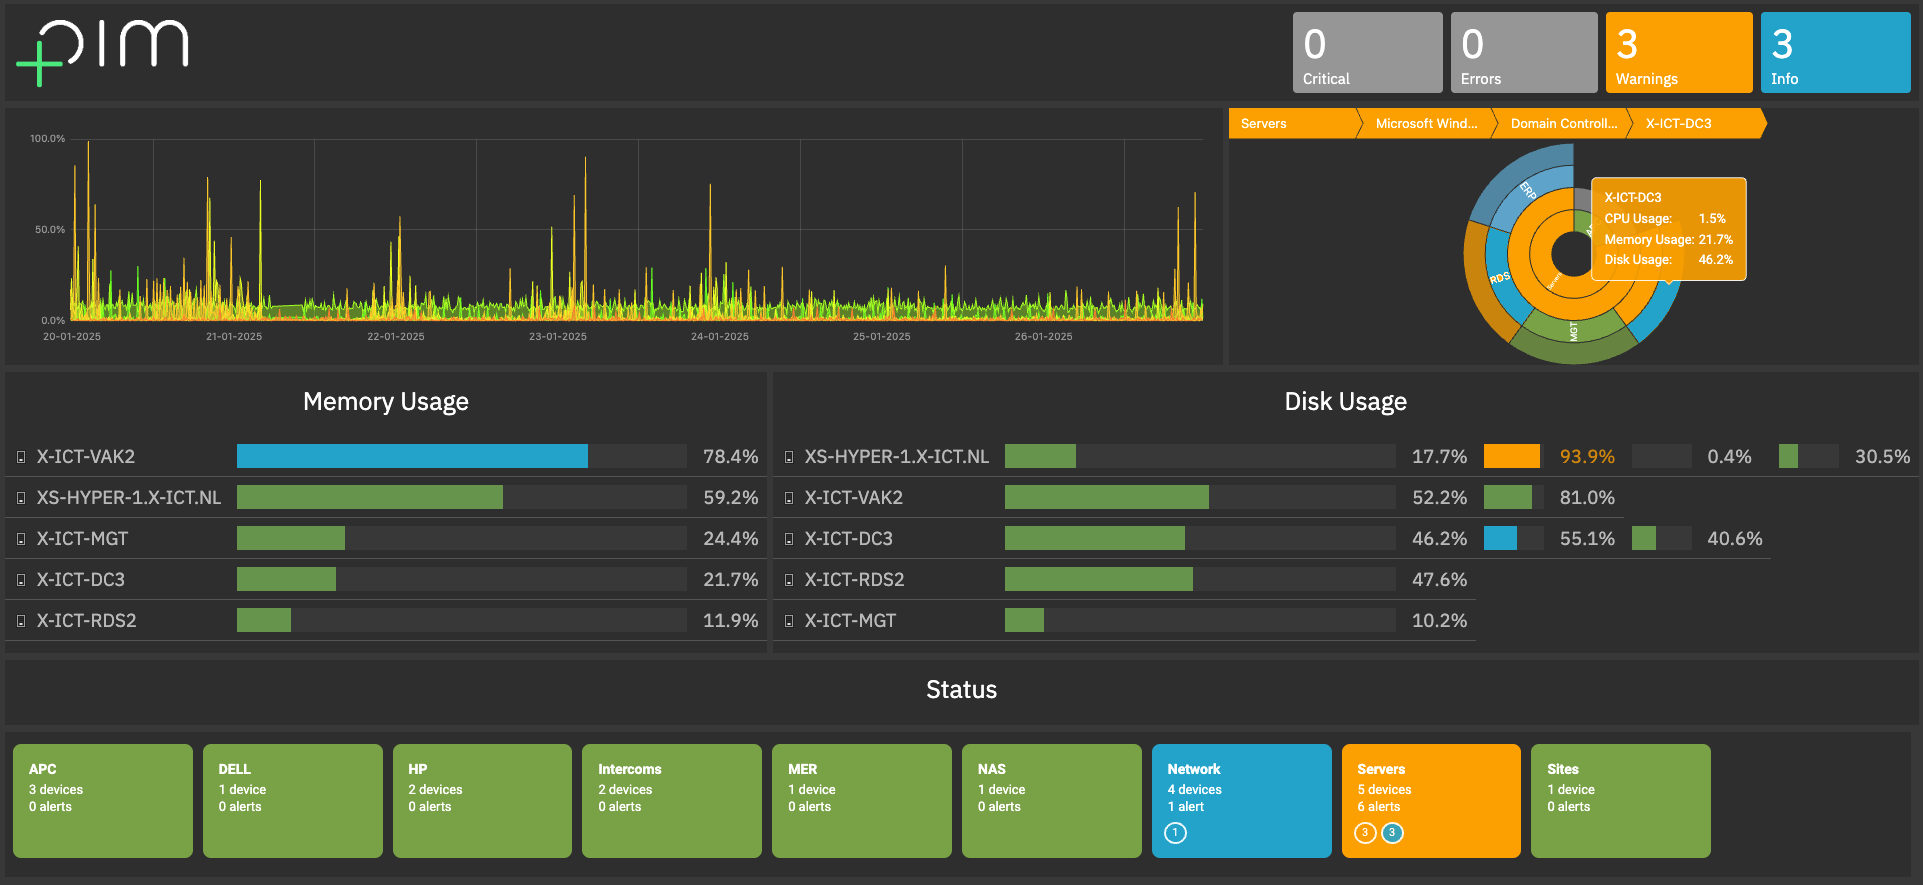
Task: Click the X-ICT-VAK2 blue memory usage bar
Action: (x=412, y=457)
